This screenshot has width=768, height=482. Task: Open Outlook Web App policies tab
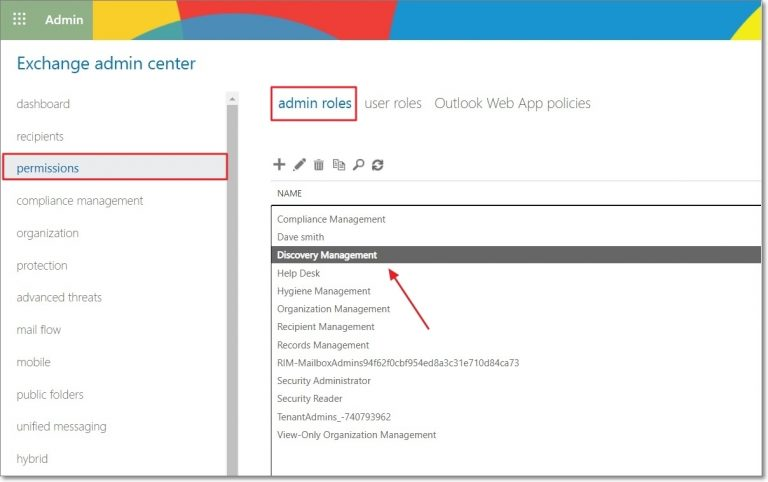tap(512, 103)
